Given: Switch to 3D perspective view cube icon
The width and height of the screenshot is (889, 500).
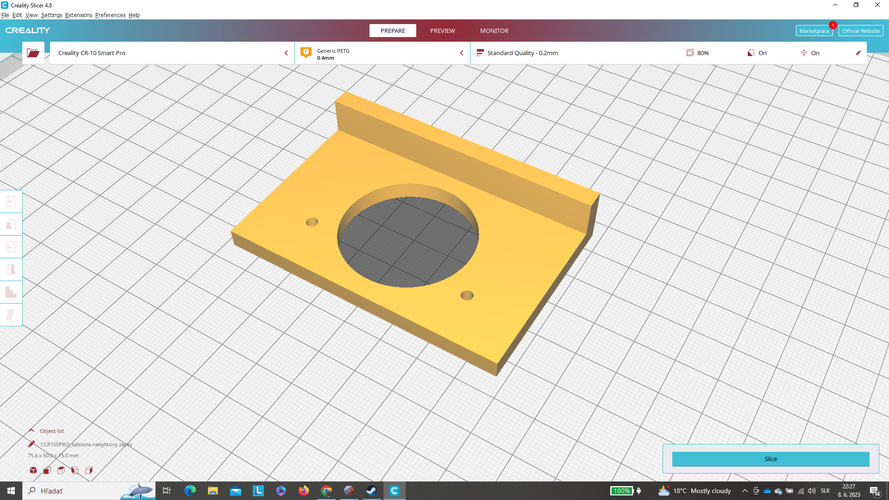Looking at the screenshot, I should tap(33, 471).
